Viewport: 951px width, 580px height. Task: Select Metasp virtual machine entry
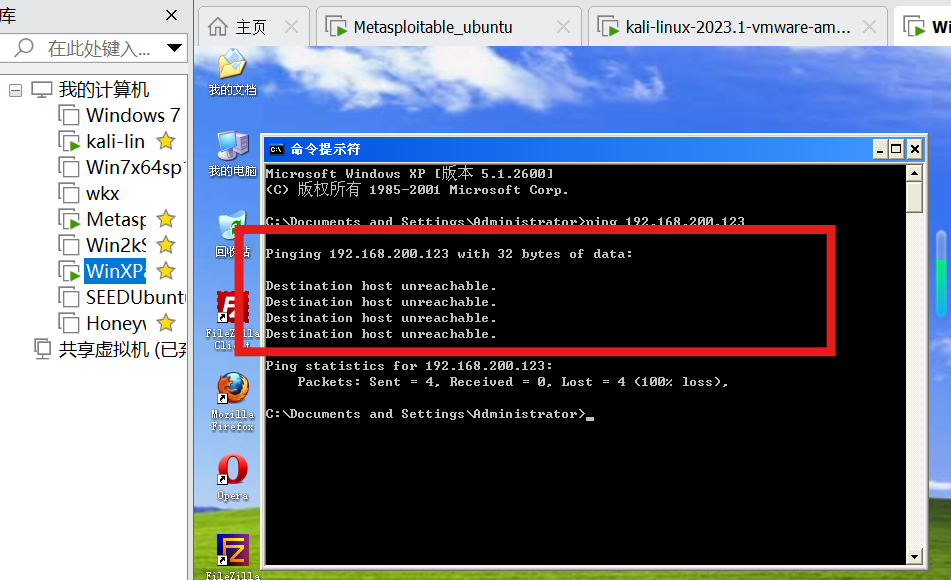click(x=116, y=219)
